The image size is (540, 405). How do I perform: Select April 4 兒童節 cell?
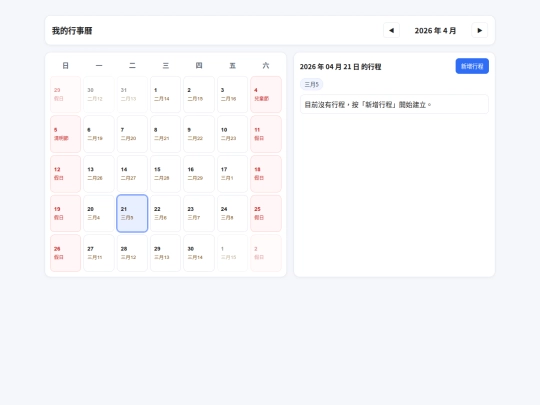266,94
